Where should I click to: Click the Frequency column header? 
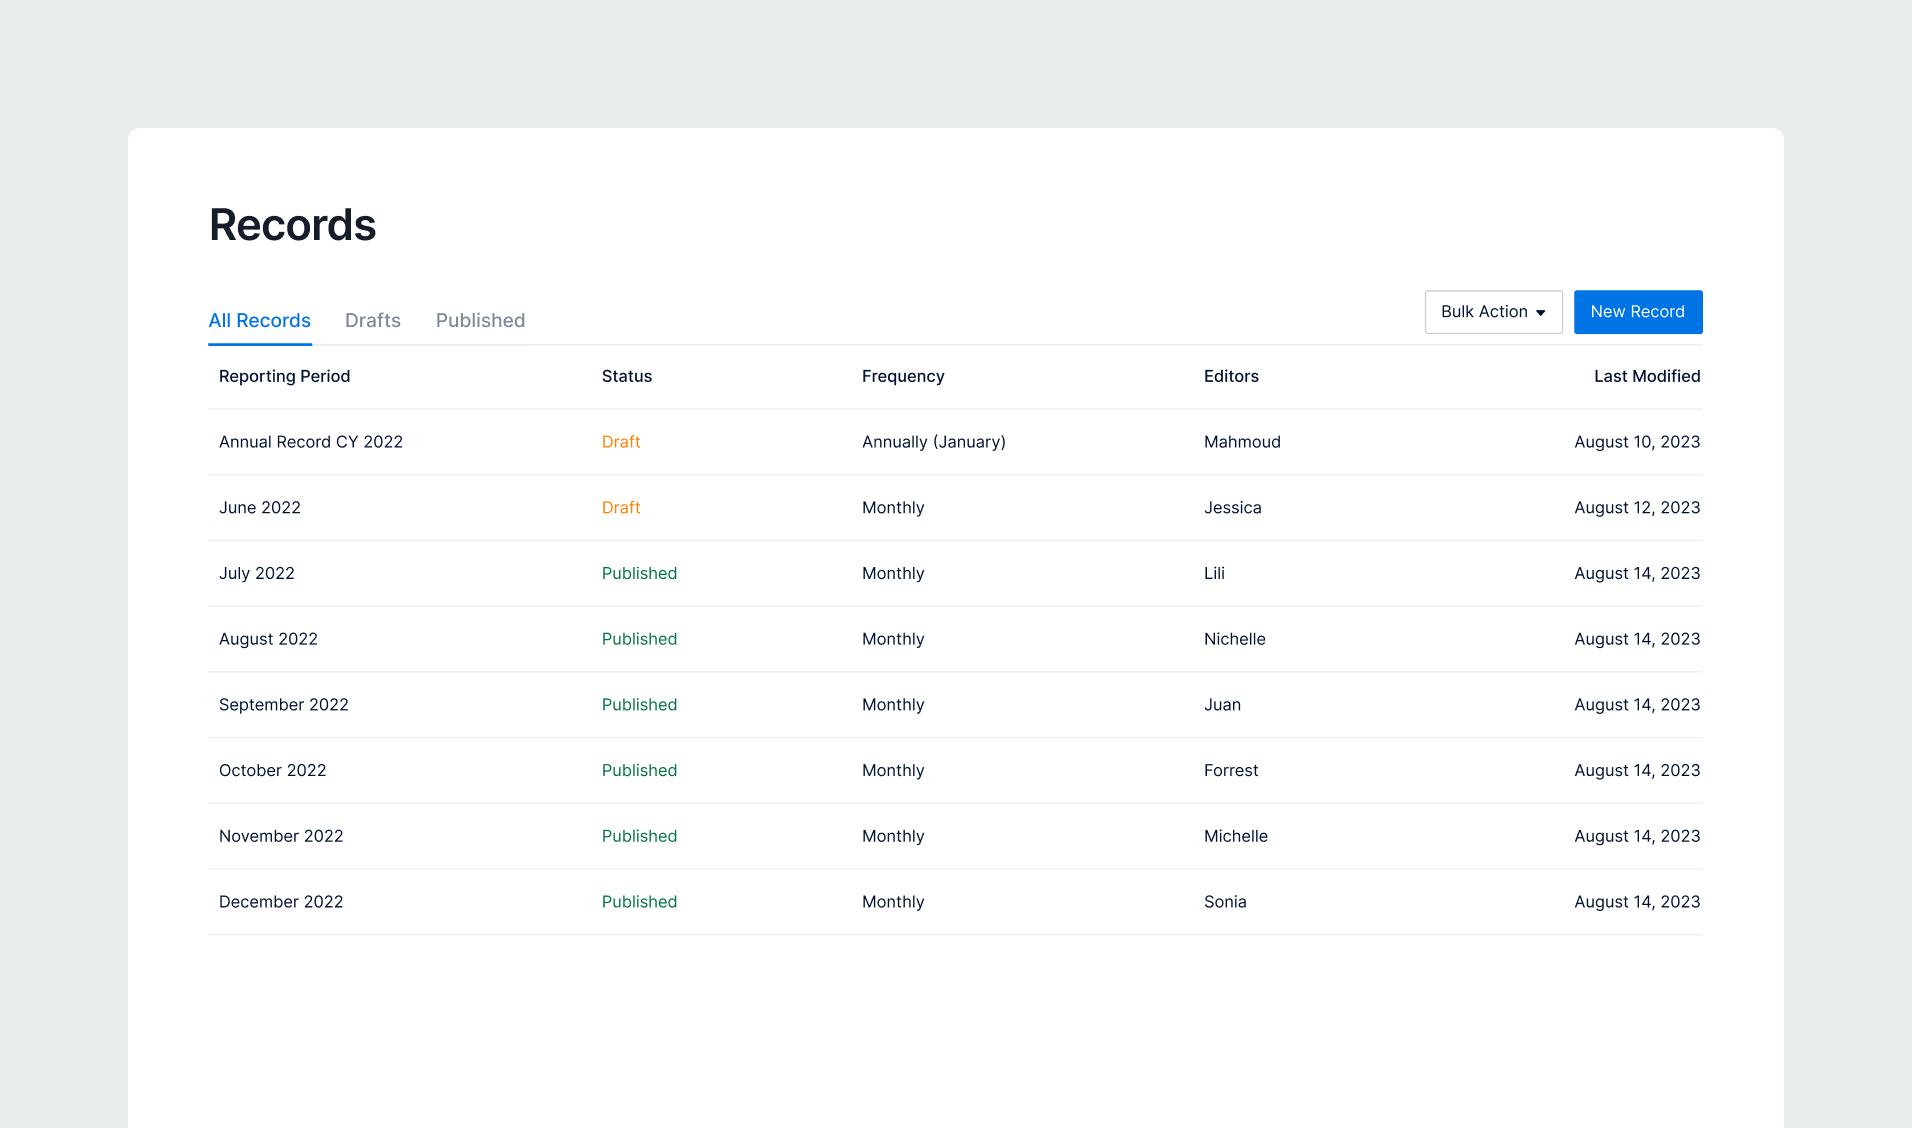tap(902, 376)
